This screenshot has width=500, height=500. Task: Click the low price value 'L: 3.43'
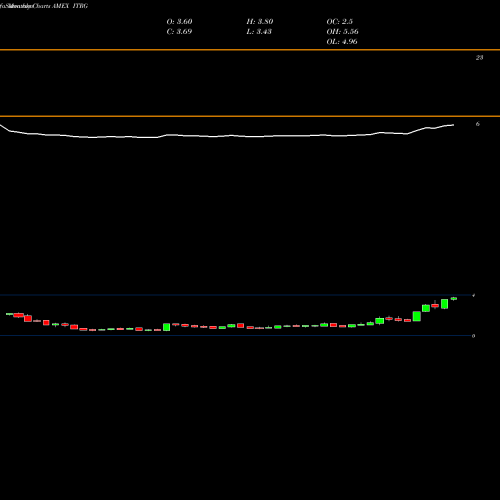point(259,32)
